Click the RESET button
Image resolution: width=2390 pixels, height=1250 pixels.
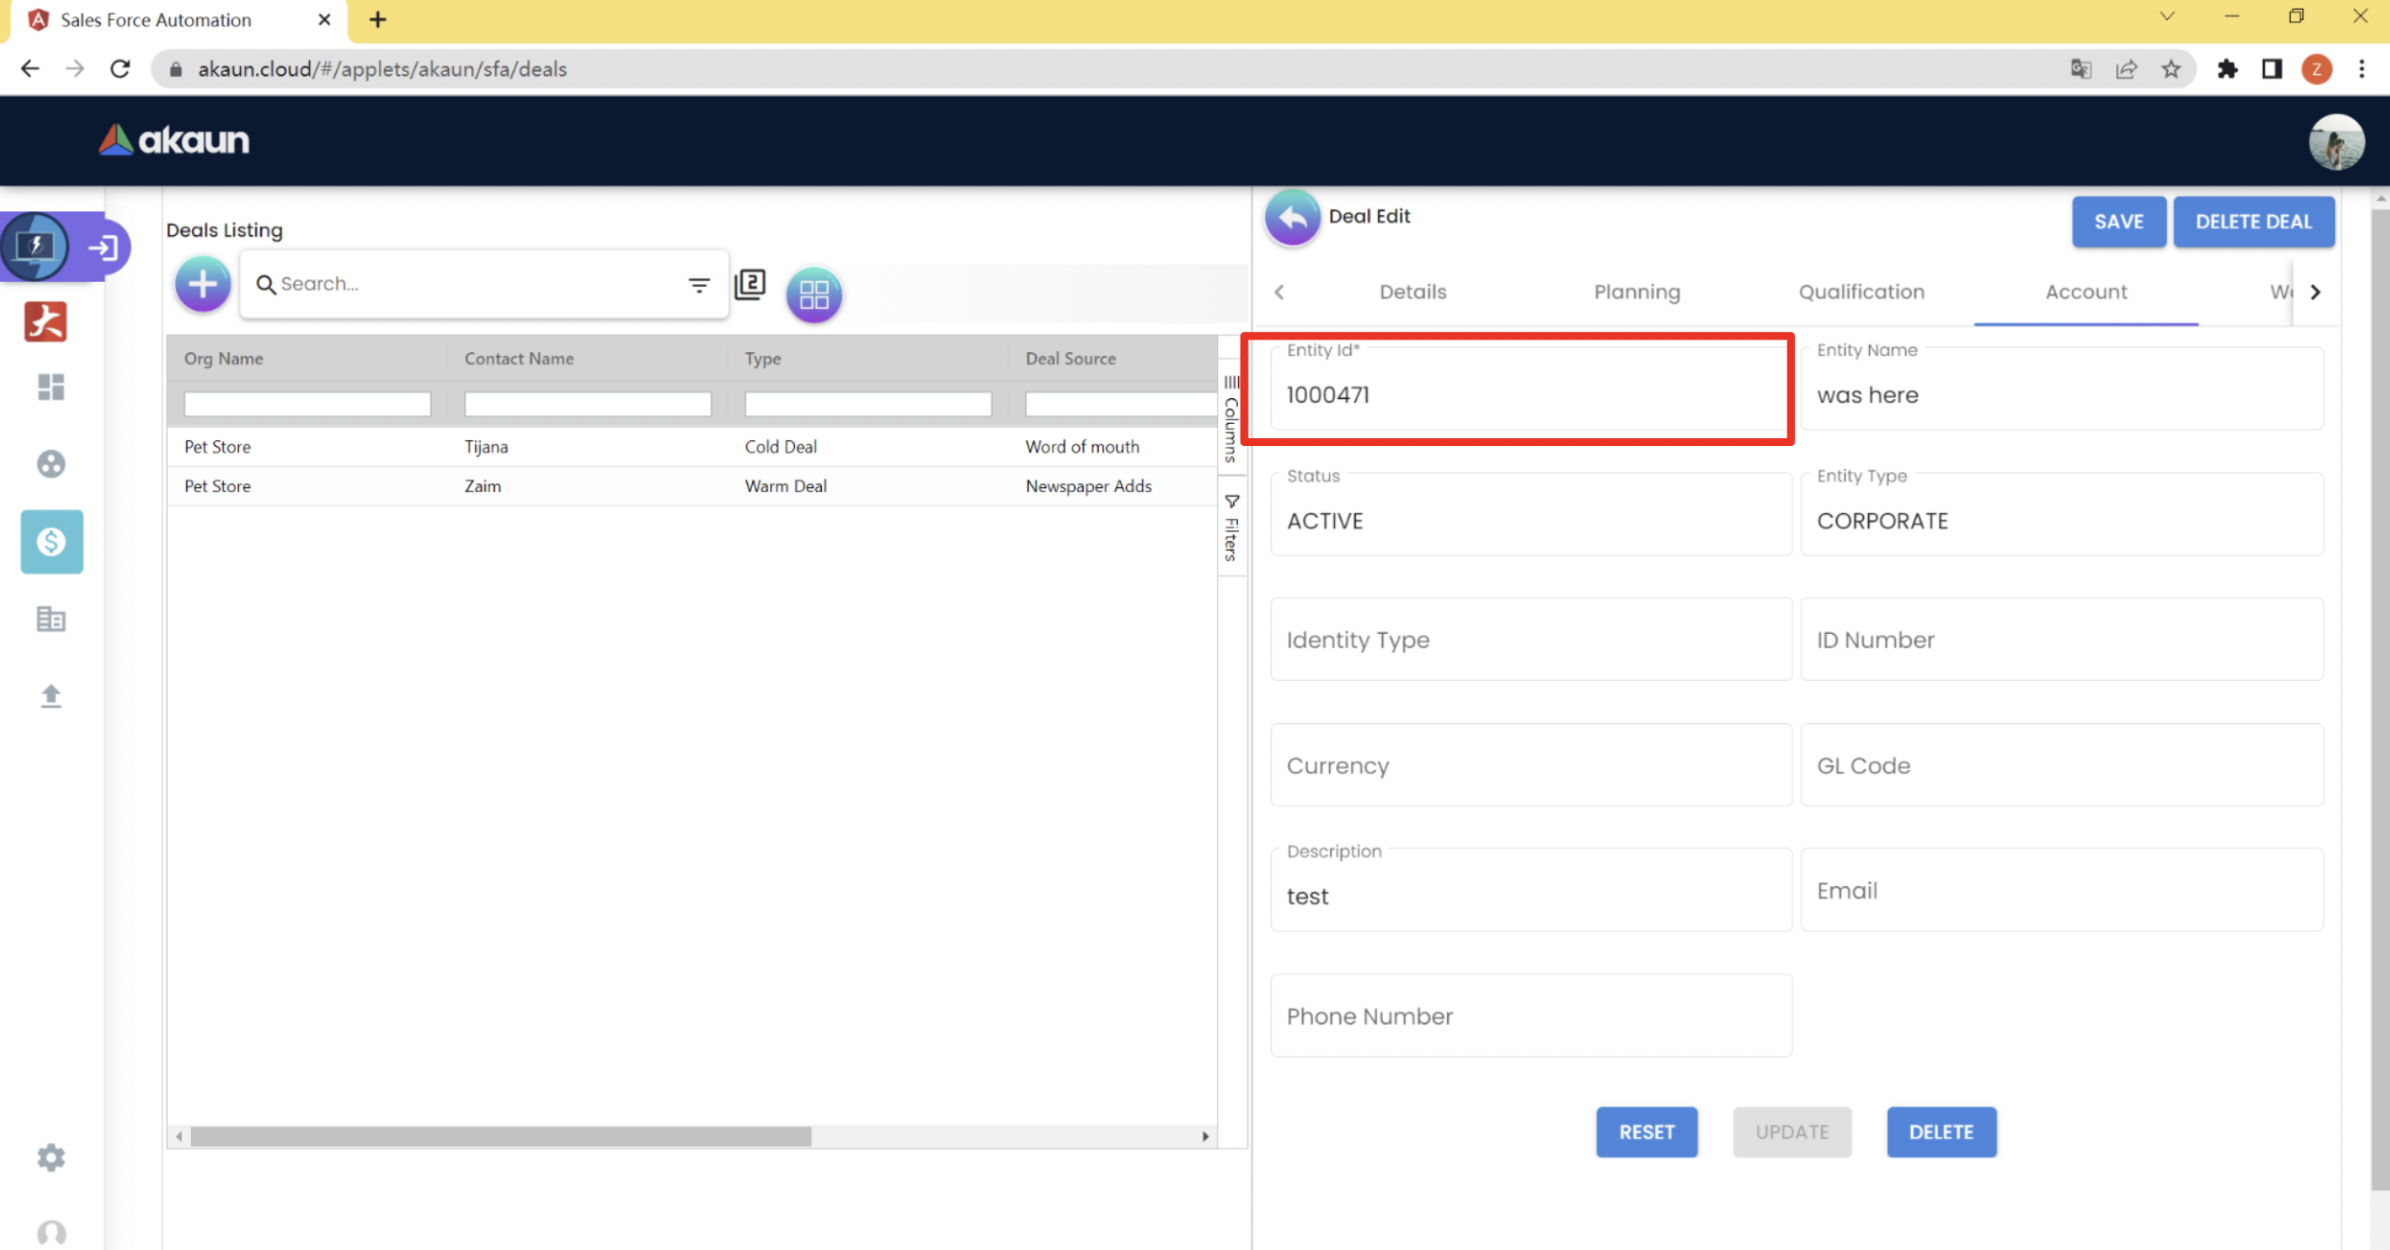point(1645,1132)
